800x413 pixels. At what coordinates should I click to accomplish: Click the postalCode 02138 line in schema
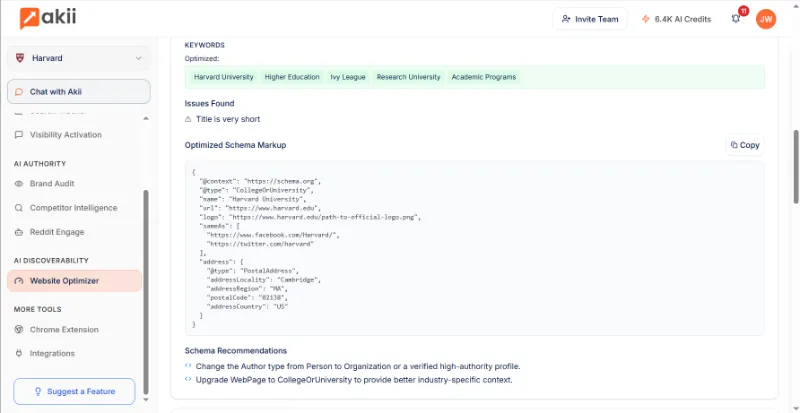click(247, 297)
